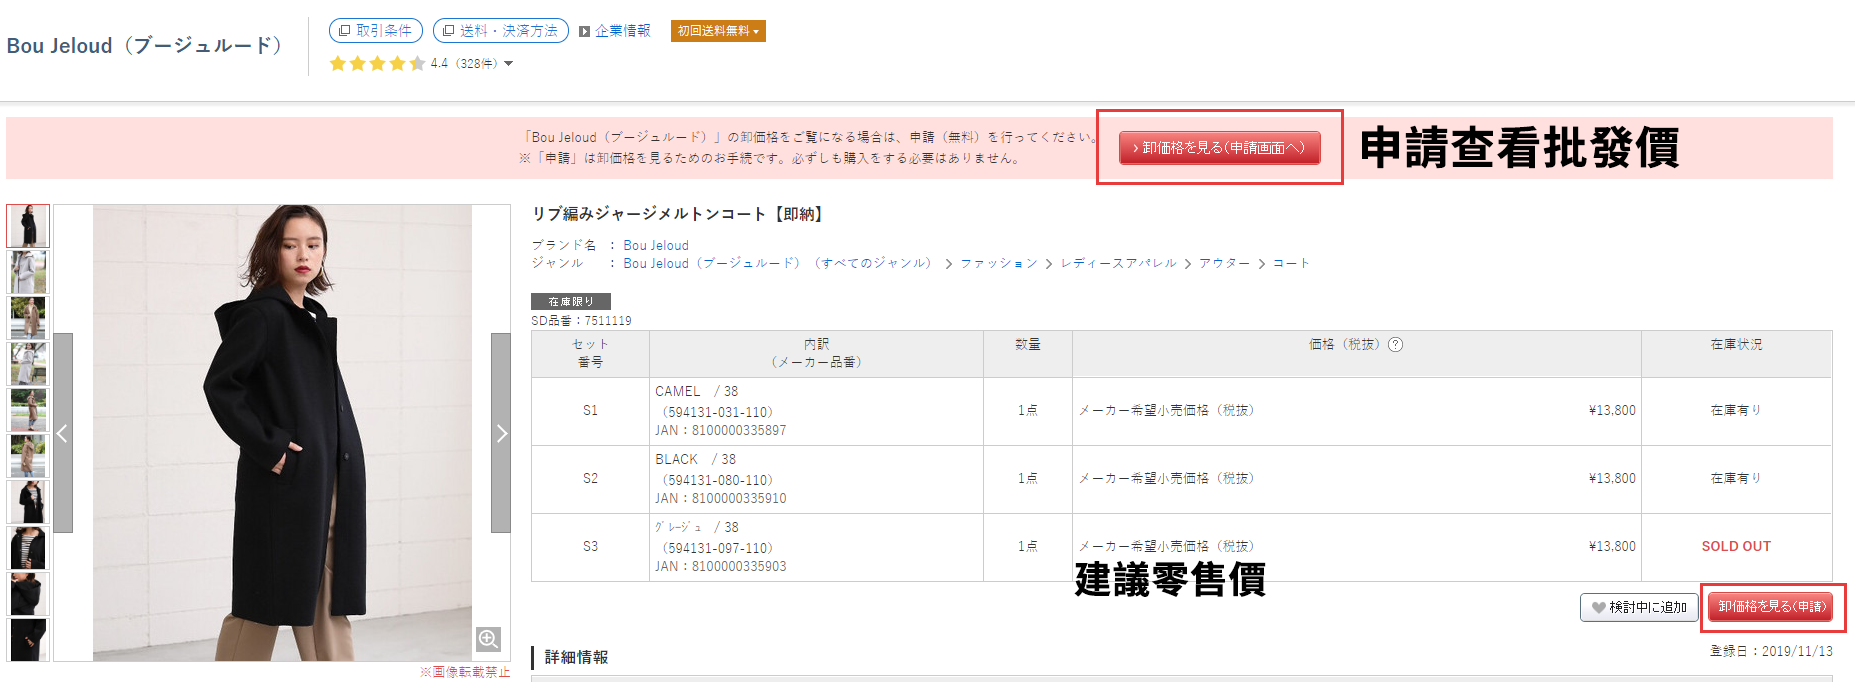Open the Bou Jeloud brand name link
This screenshot has height=682, width=1855.
tap(655, 246)
